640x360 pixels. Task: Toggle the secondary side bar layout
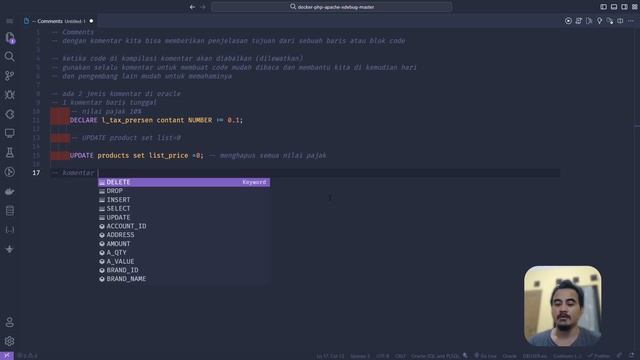[624, 7]
